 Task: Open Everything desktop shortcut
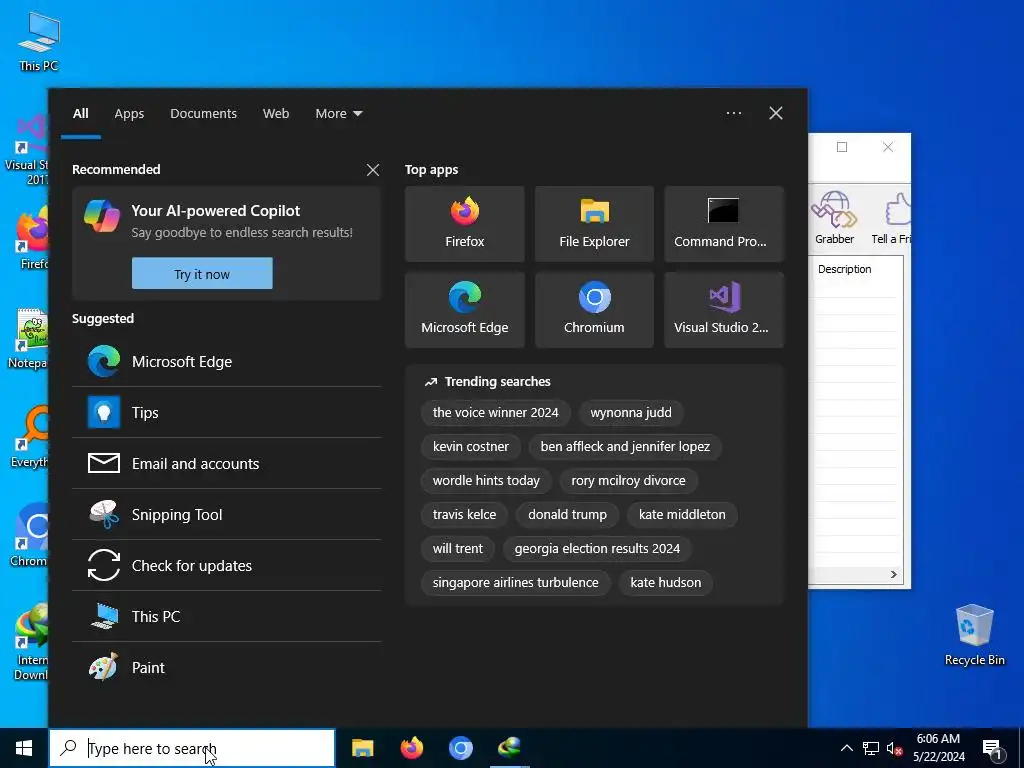pyautogui.click(x=30, y=438)
